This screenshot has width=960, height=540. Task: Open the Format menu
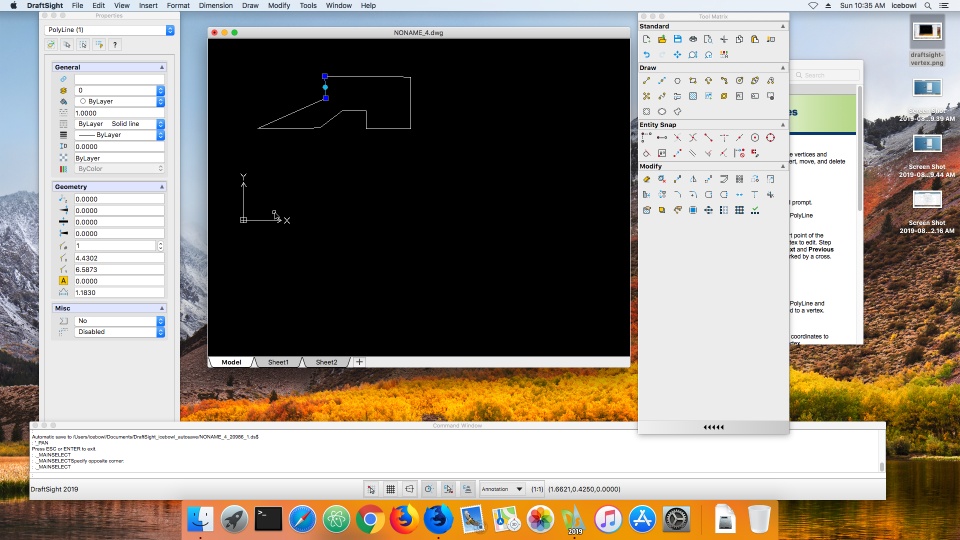coord(178,6)
